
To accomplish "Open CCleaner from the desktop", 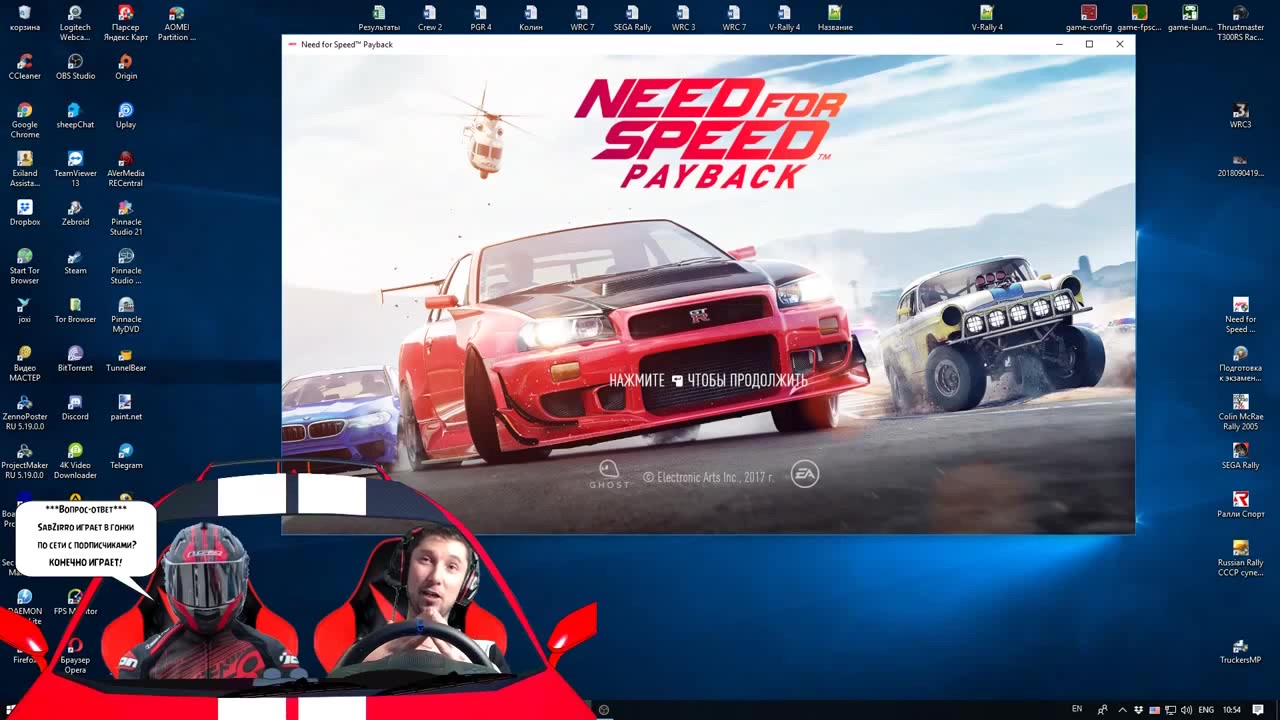I will click(25, 67).
